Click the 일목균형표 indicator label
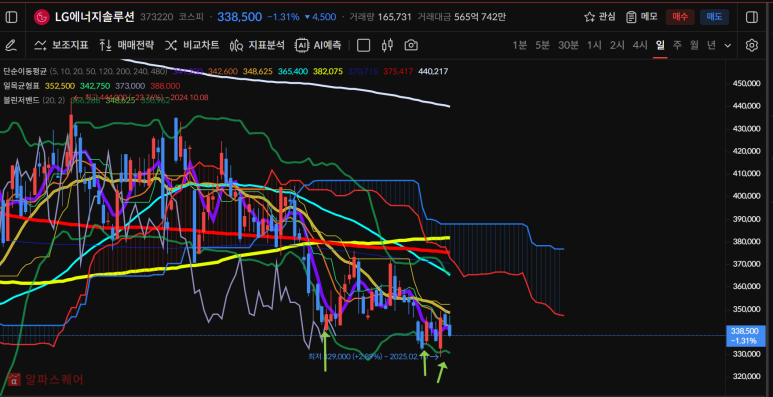 click(x=22, y=85)
